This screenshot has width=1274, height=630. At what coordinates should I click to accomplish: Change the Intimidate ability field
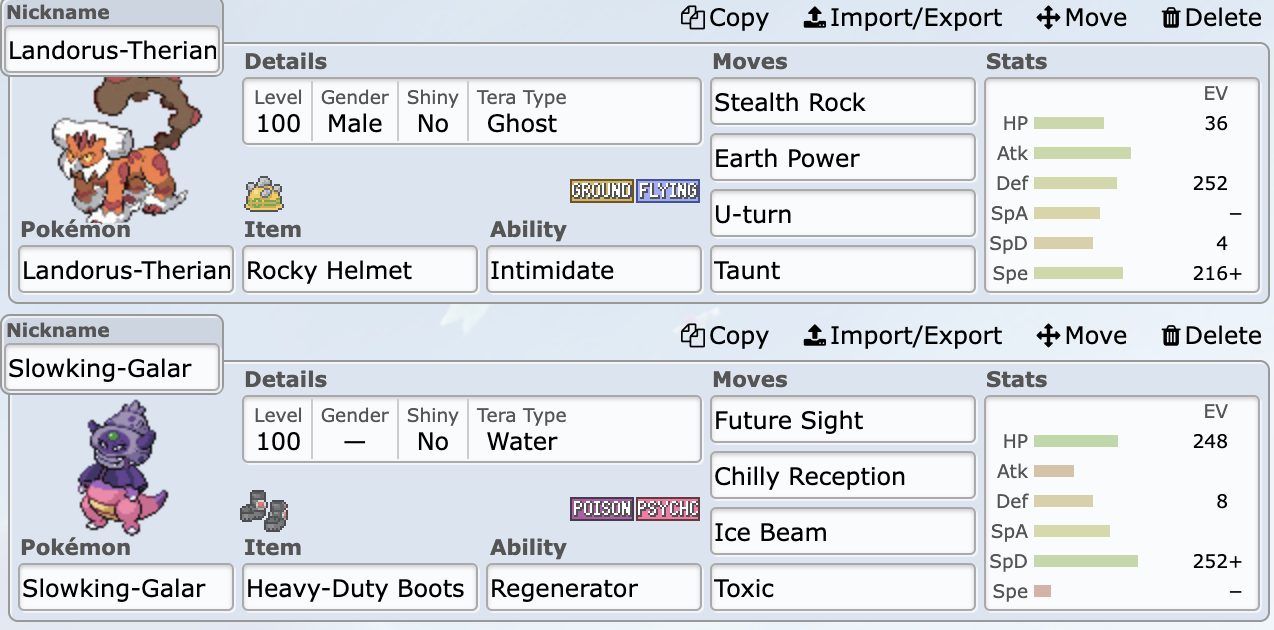click(x=594, y=270)
